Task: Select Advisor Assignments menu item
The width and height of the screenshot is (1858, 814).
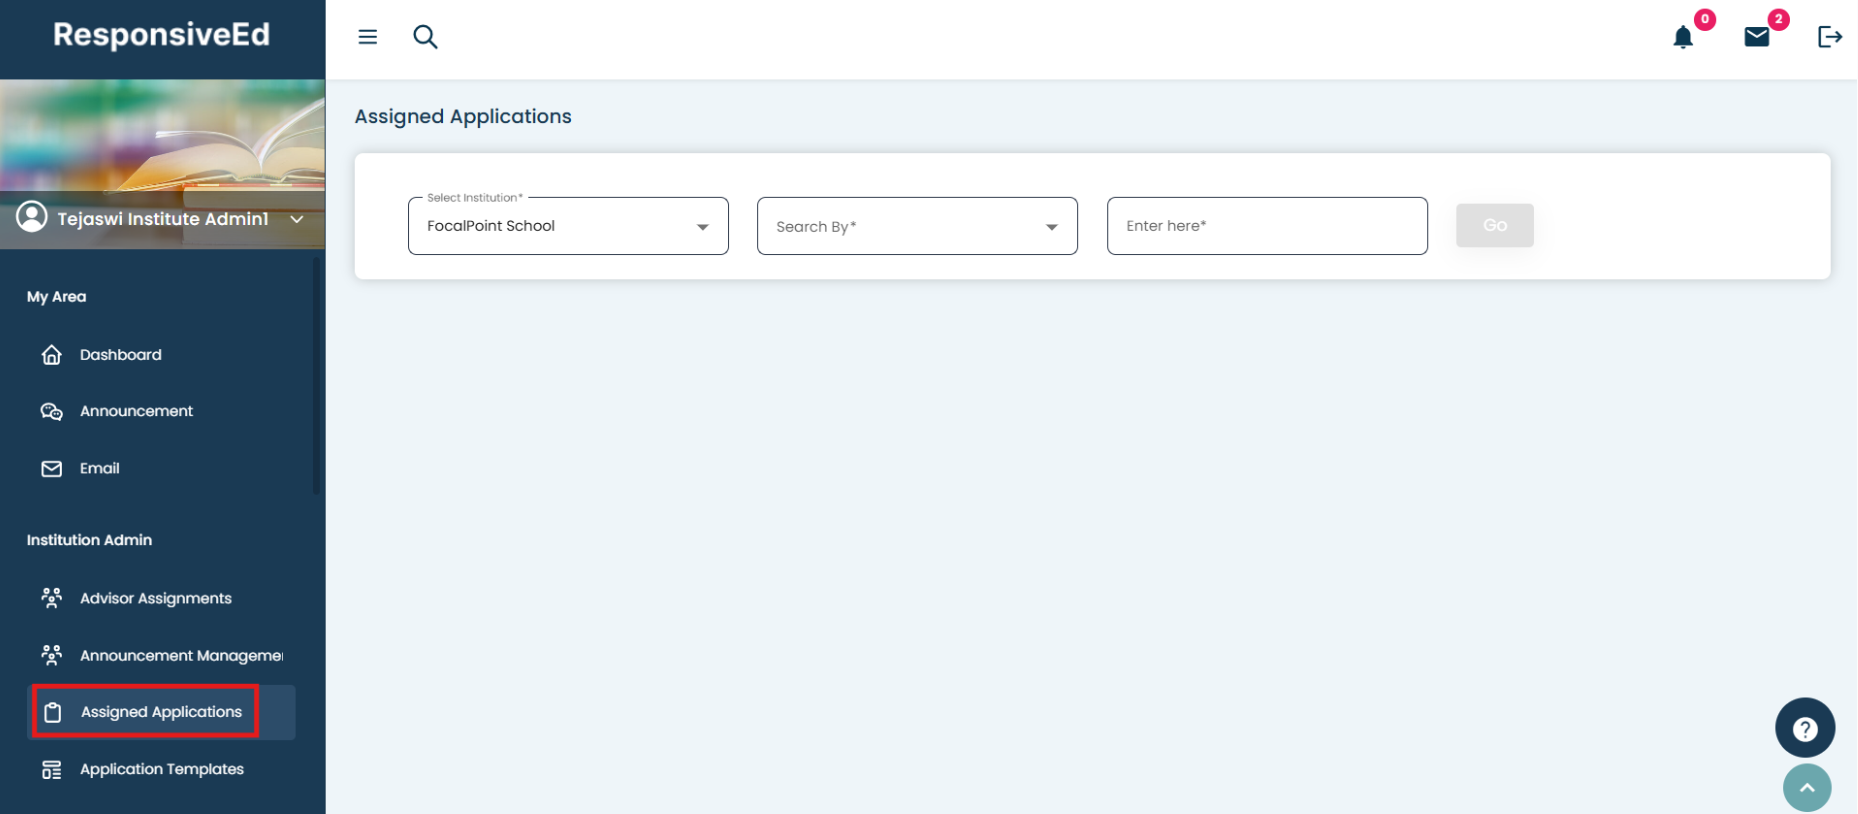Action: 155,598
